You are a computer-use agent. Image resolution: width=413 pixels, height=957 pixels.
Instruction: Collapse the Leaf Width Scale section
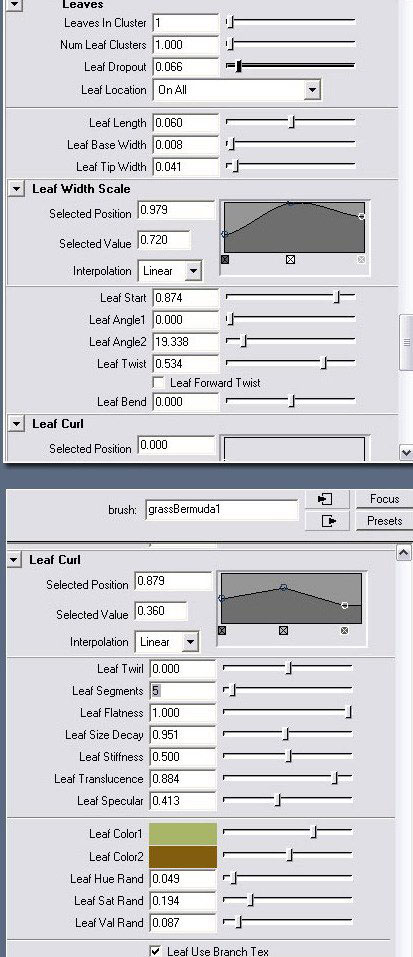[16, 189]
